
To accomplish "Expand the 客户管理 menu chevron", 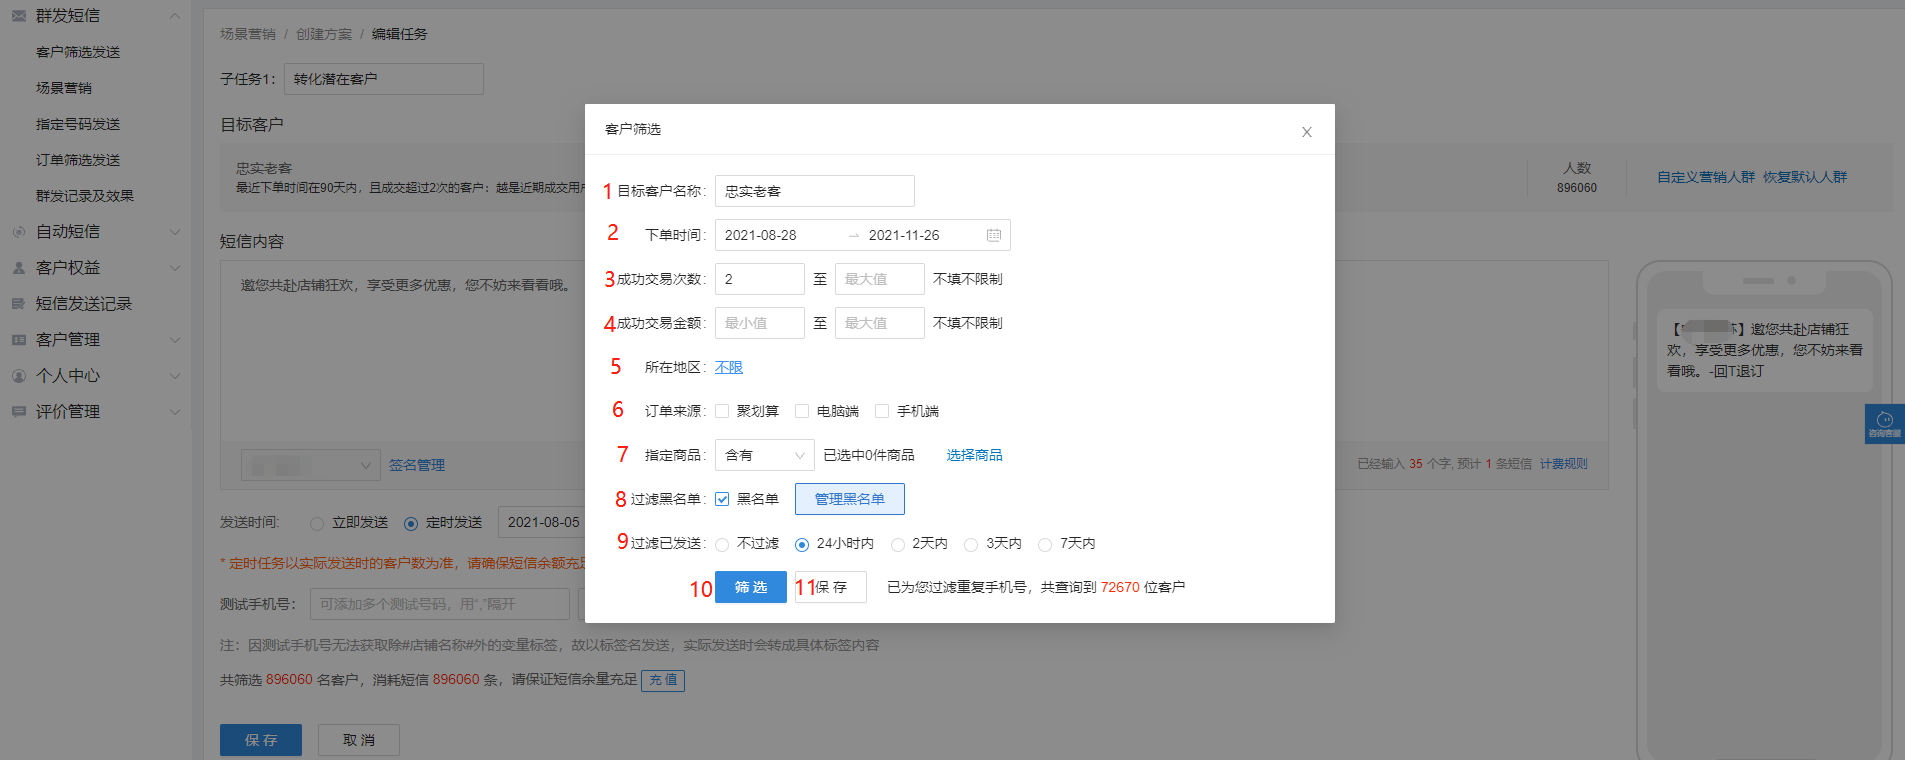I will tap(175, 340).
